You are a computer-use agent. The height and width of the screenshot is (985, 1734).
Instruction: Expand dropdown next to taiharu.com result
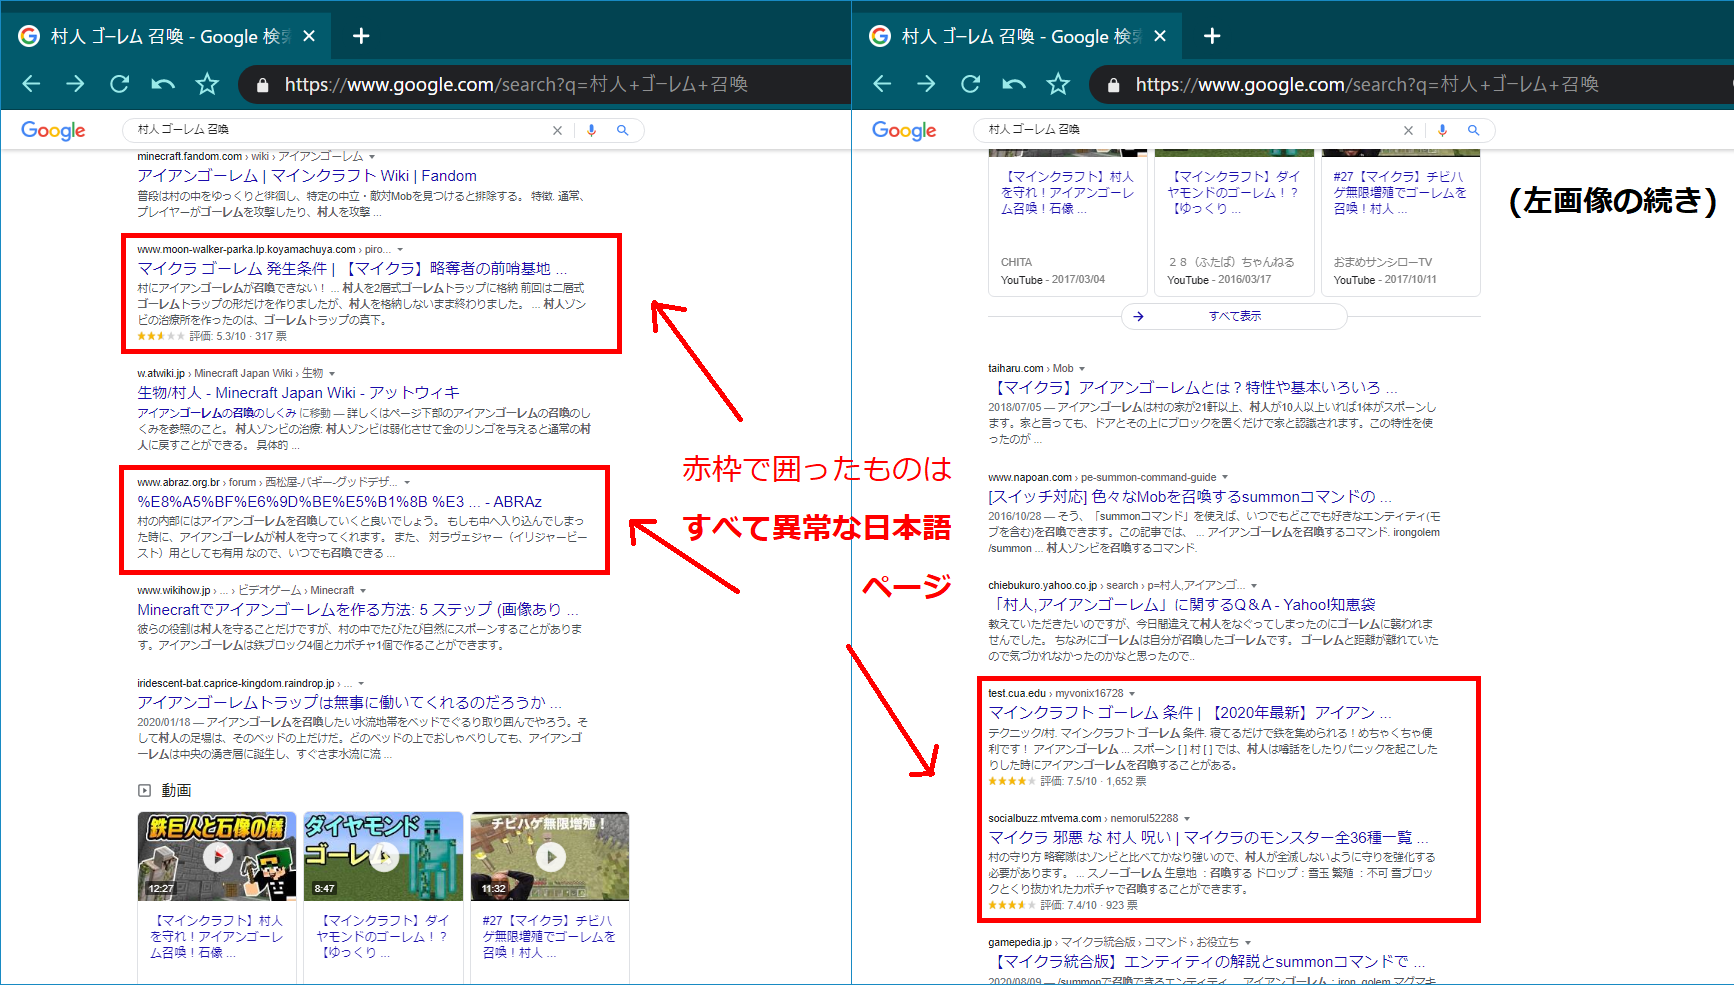point(1082,369)
